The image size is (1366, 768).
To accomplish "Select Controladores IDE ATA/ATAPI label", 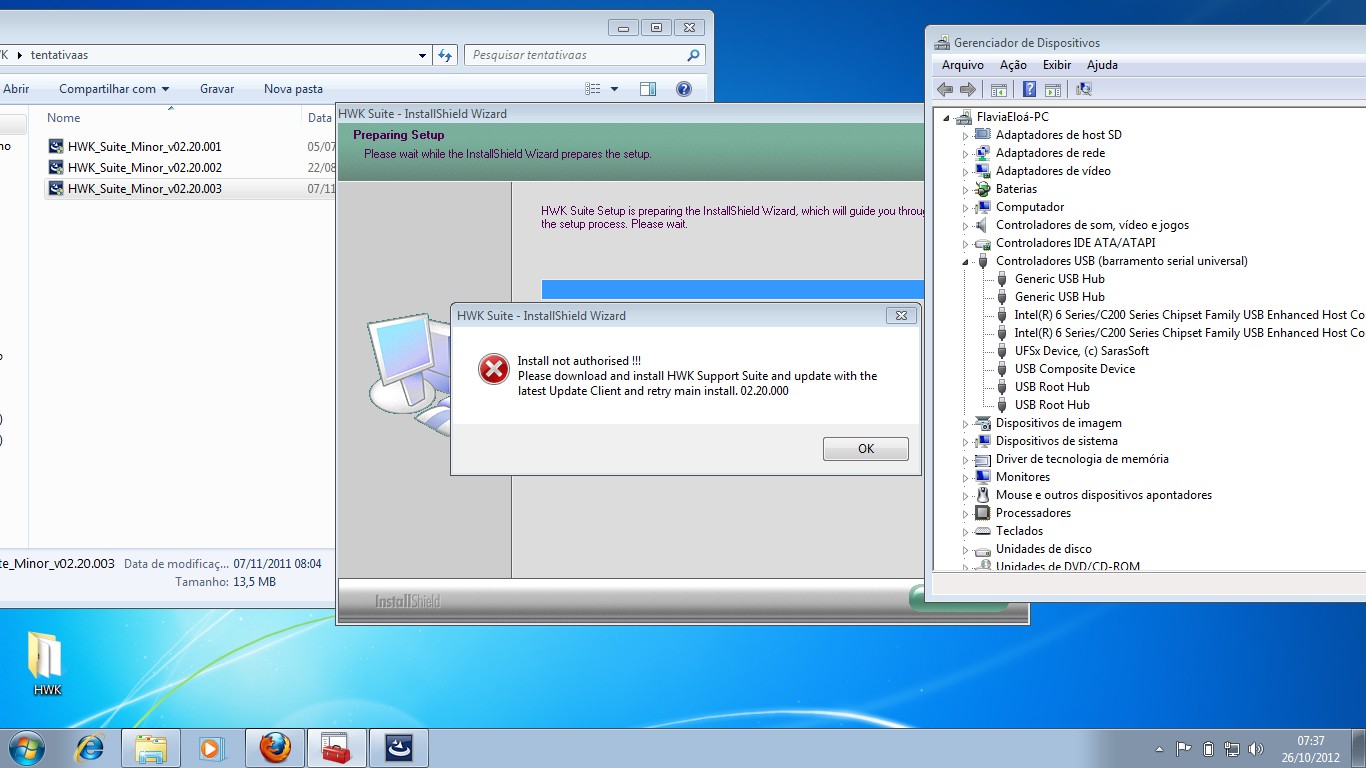I will (1075, 243).
